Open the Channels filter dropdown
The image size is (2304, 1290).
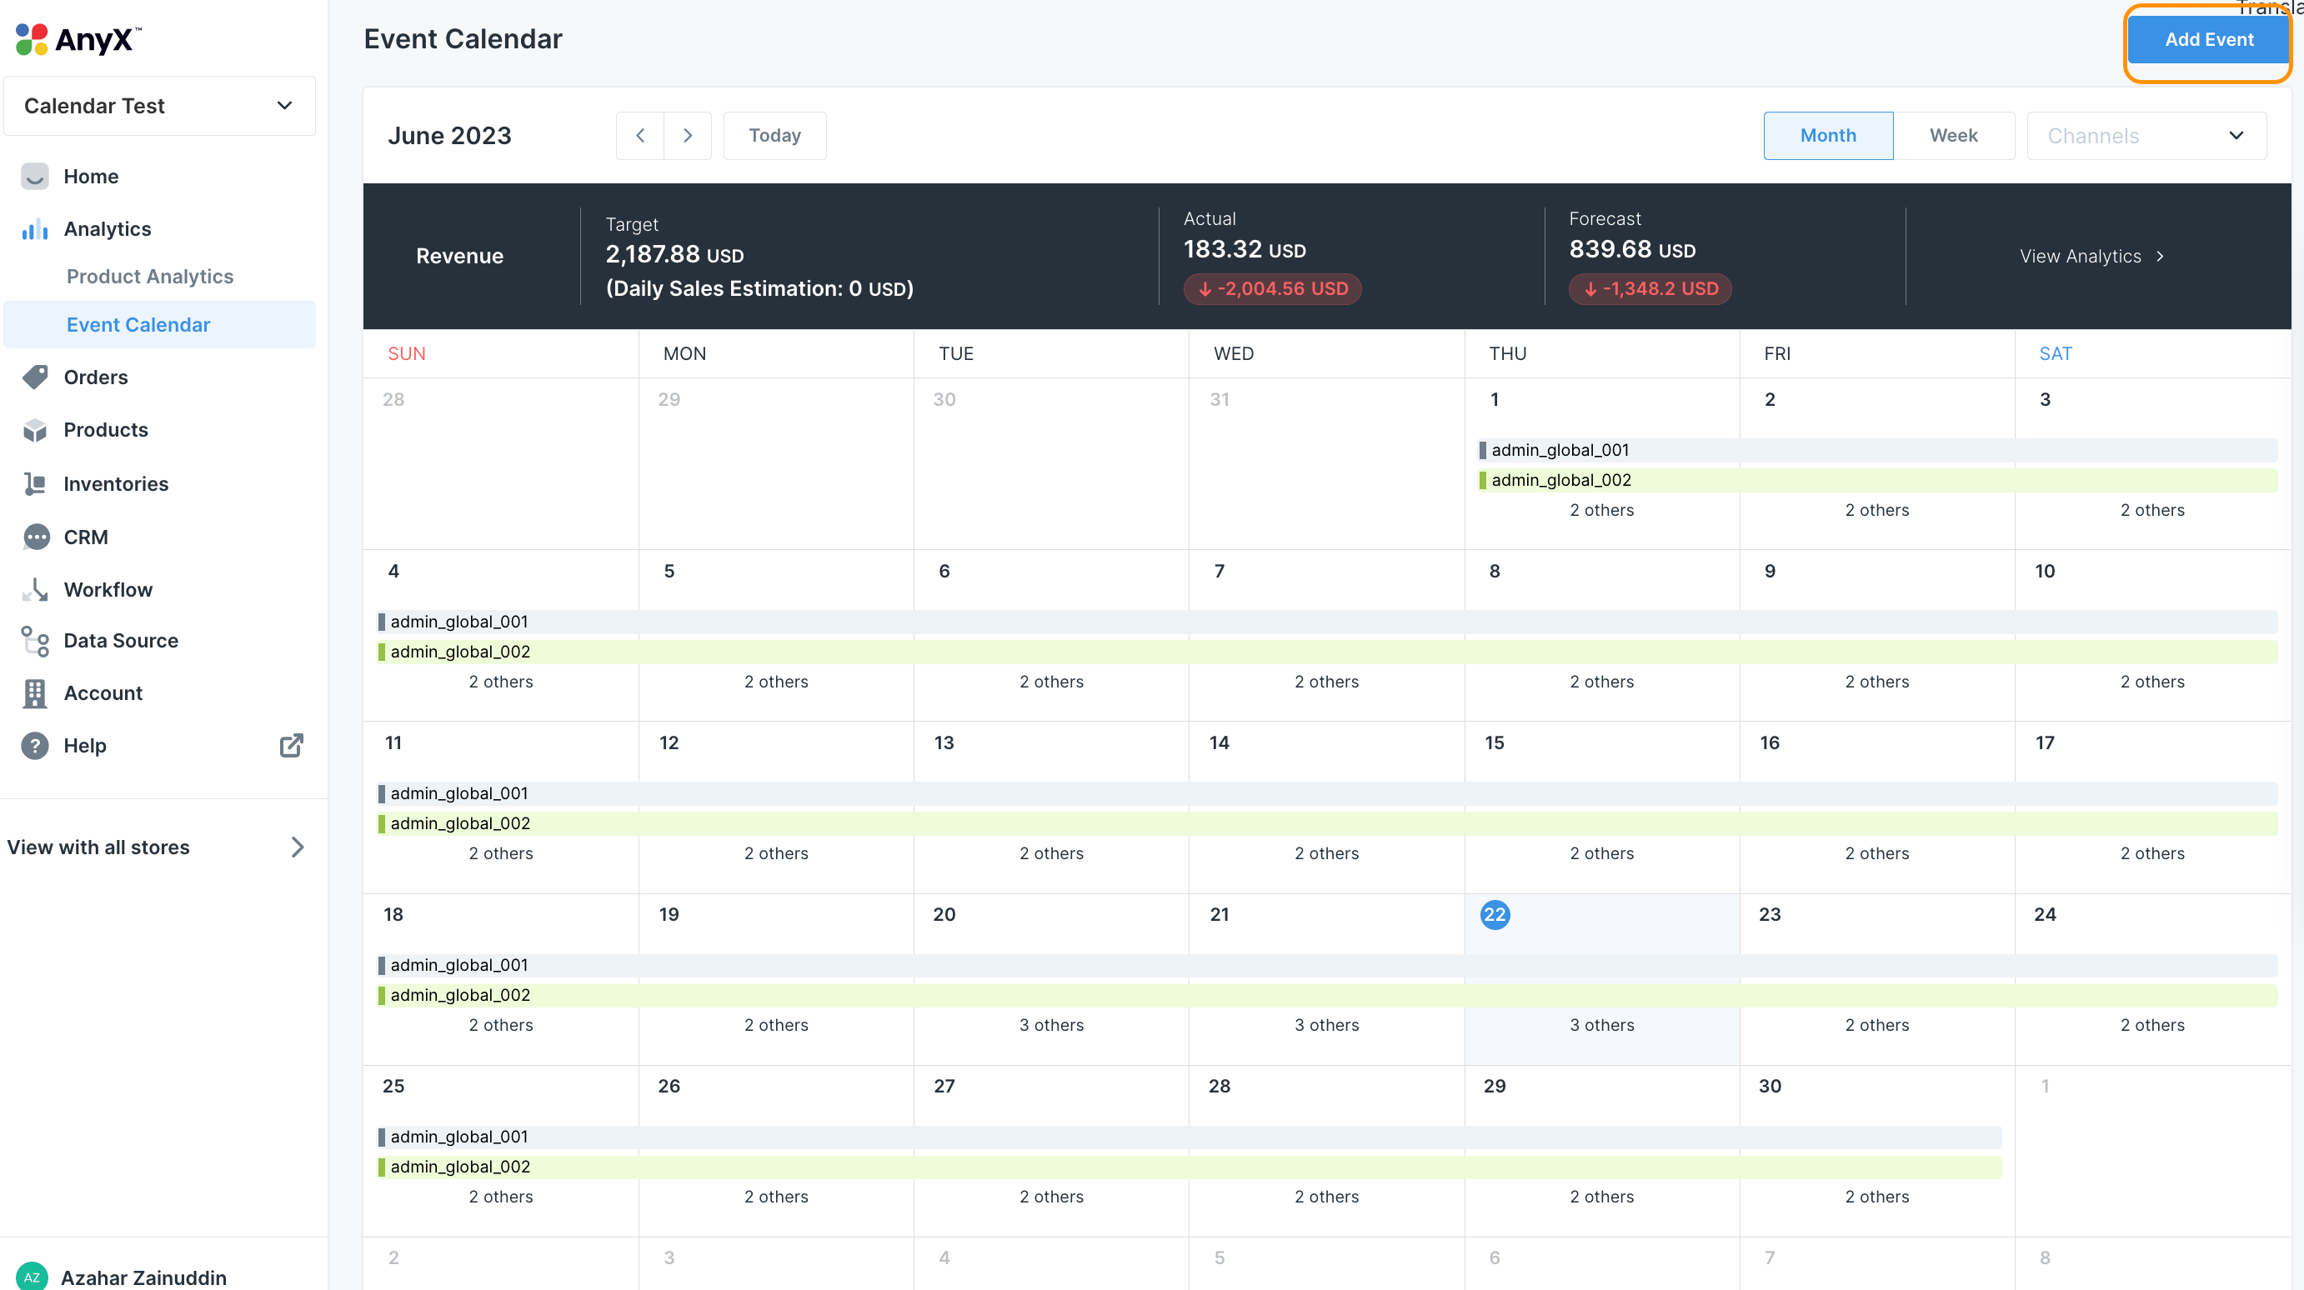(2145, 135)
